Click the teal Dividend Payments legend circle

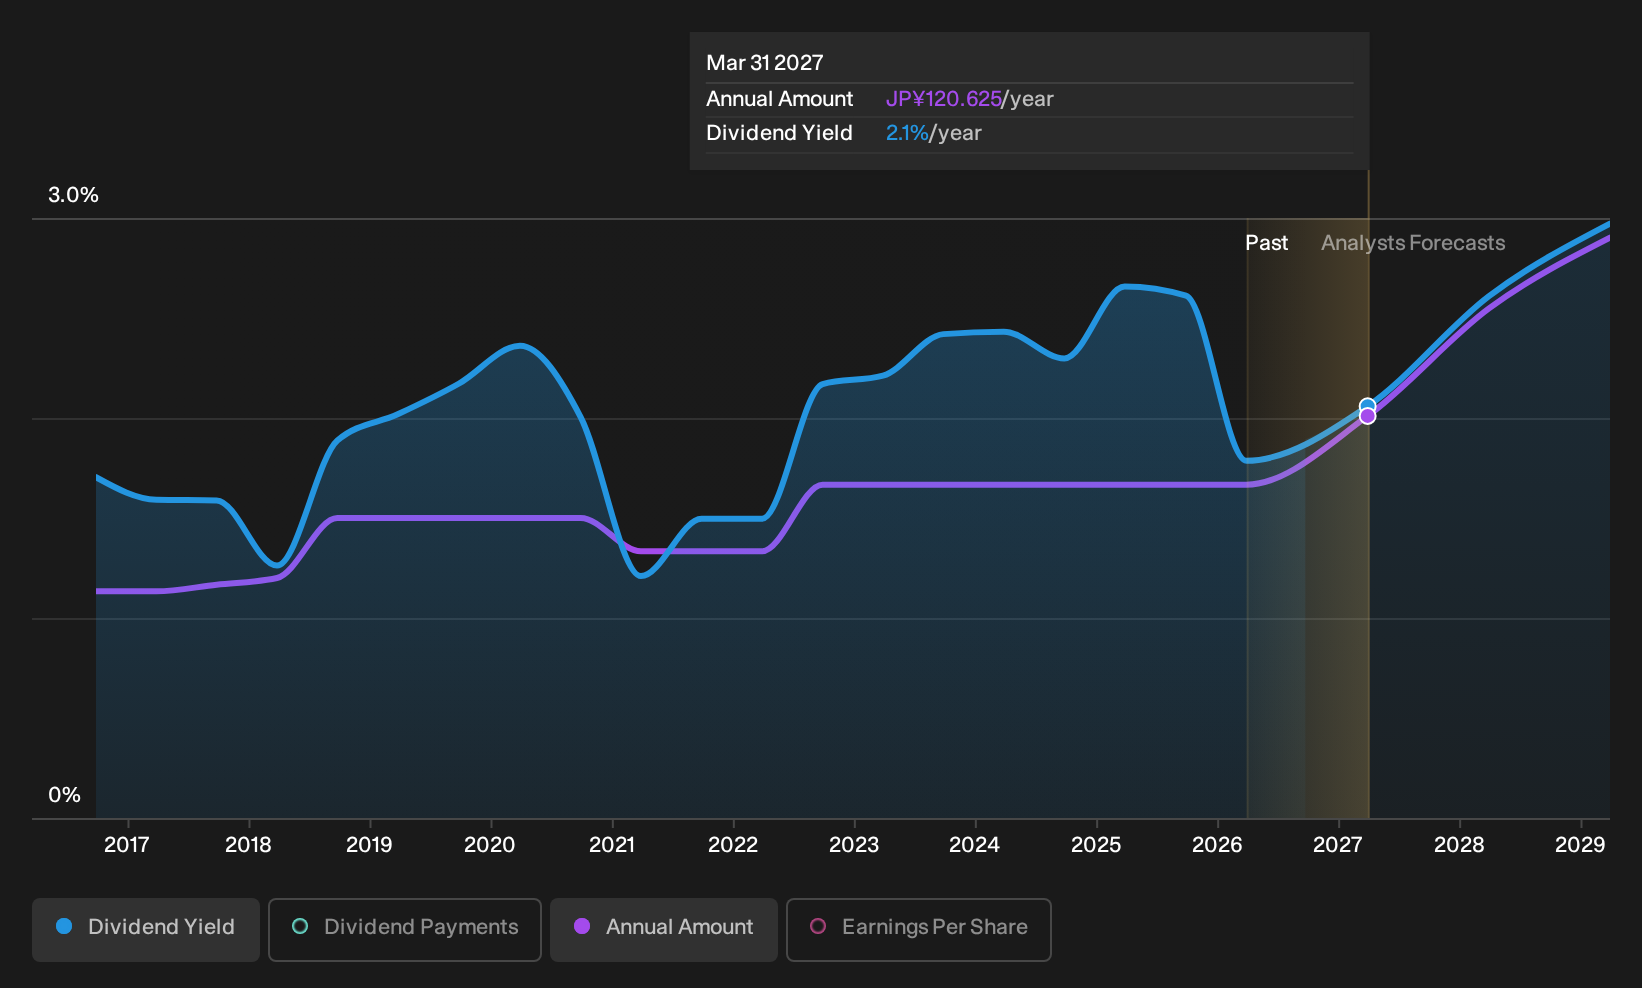pos(300,926)
